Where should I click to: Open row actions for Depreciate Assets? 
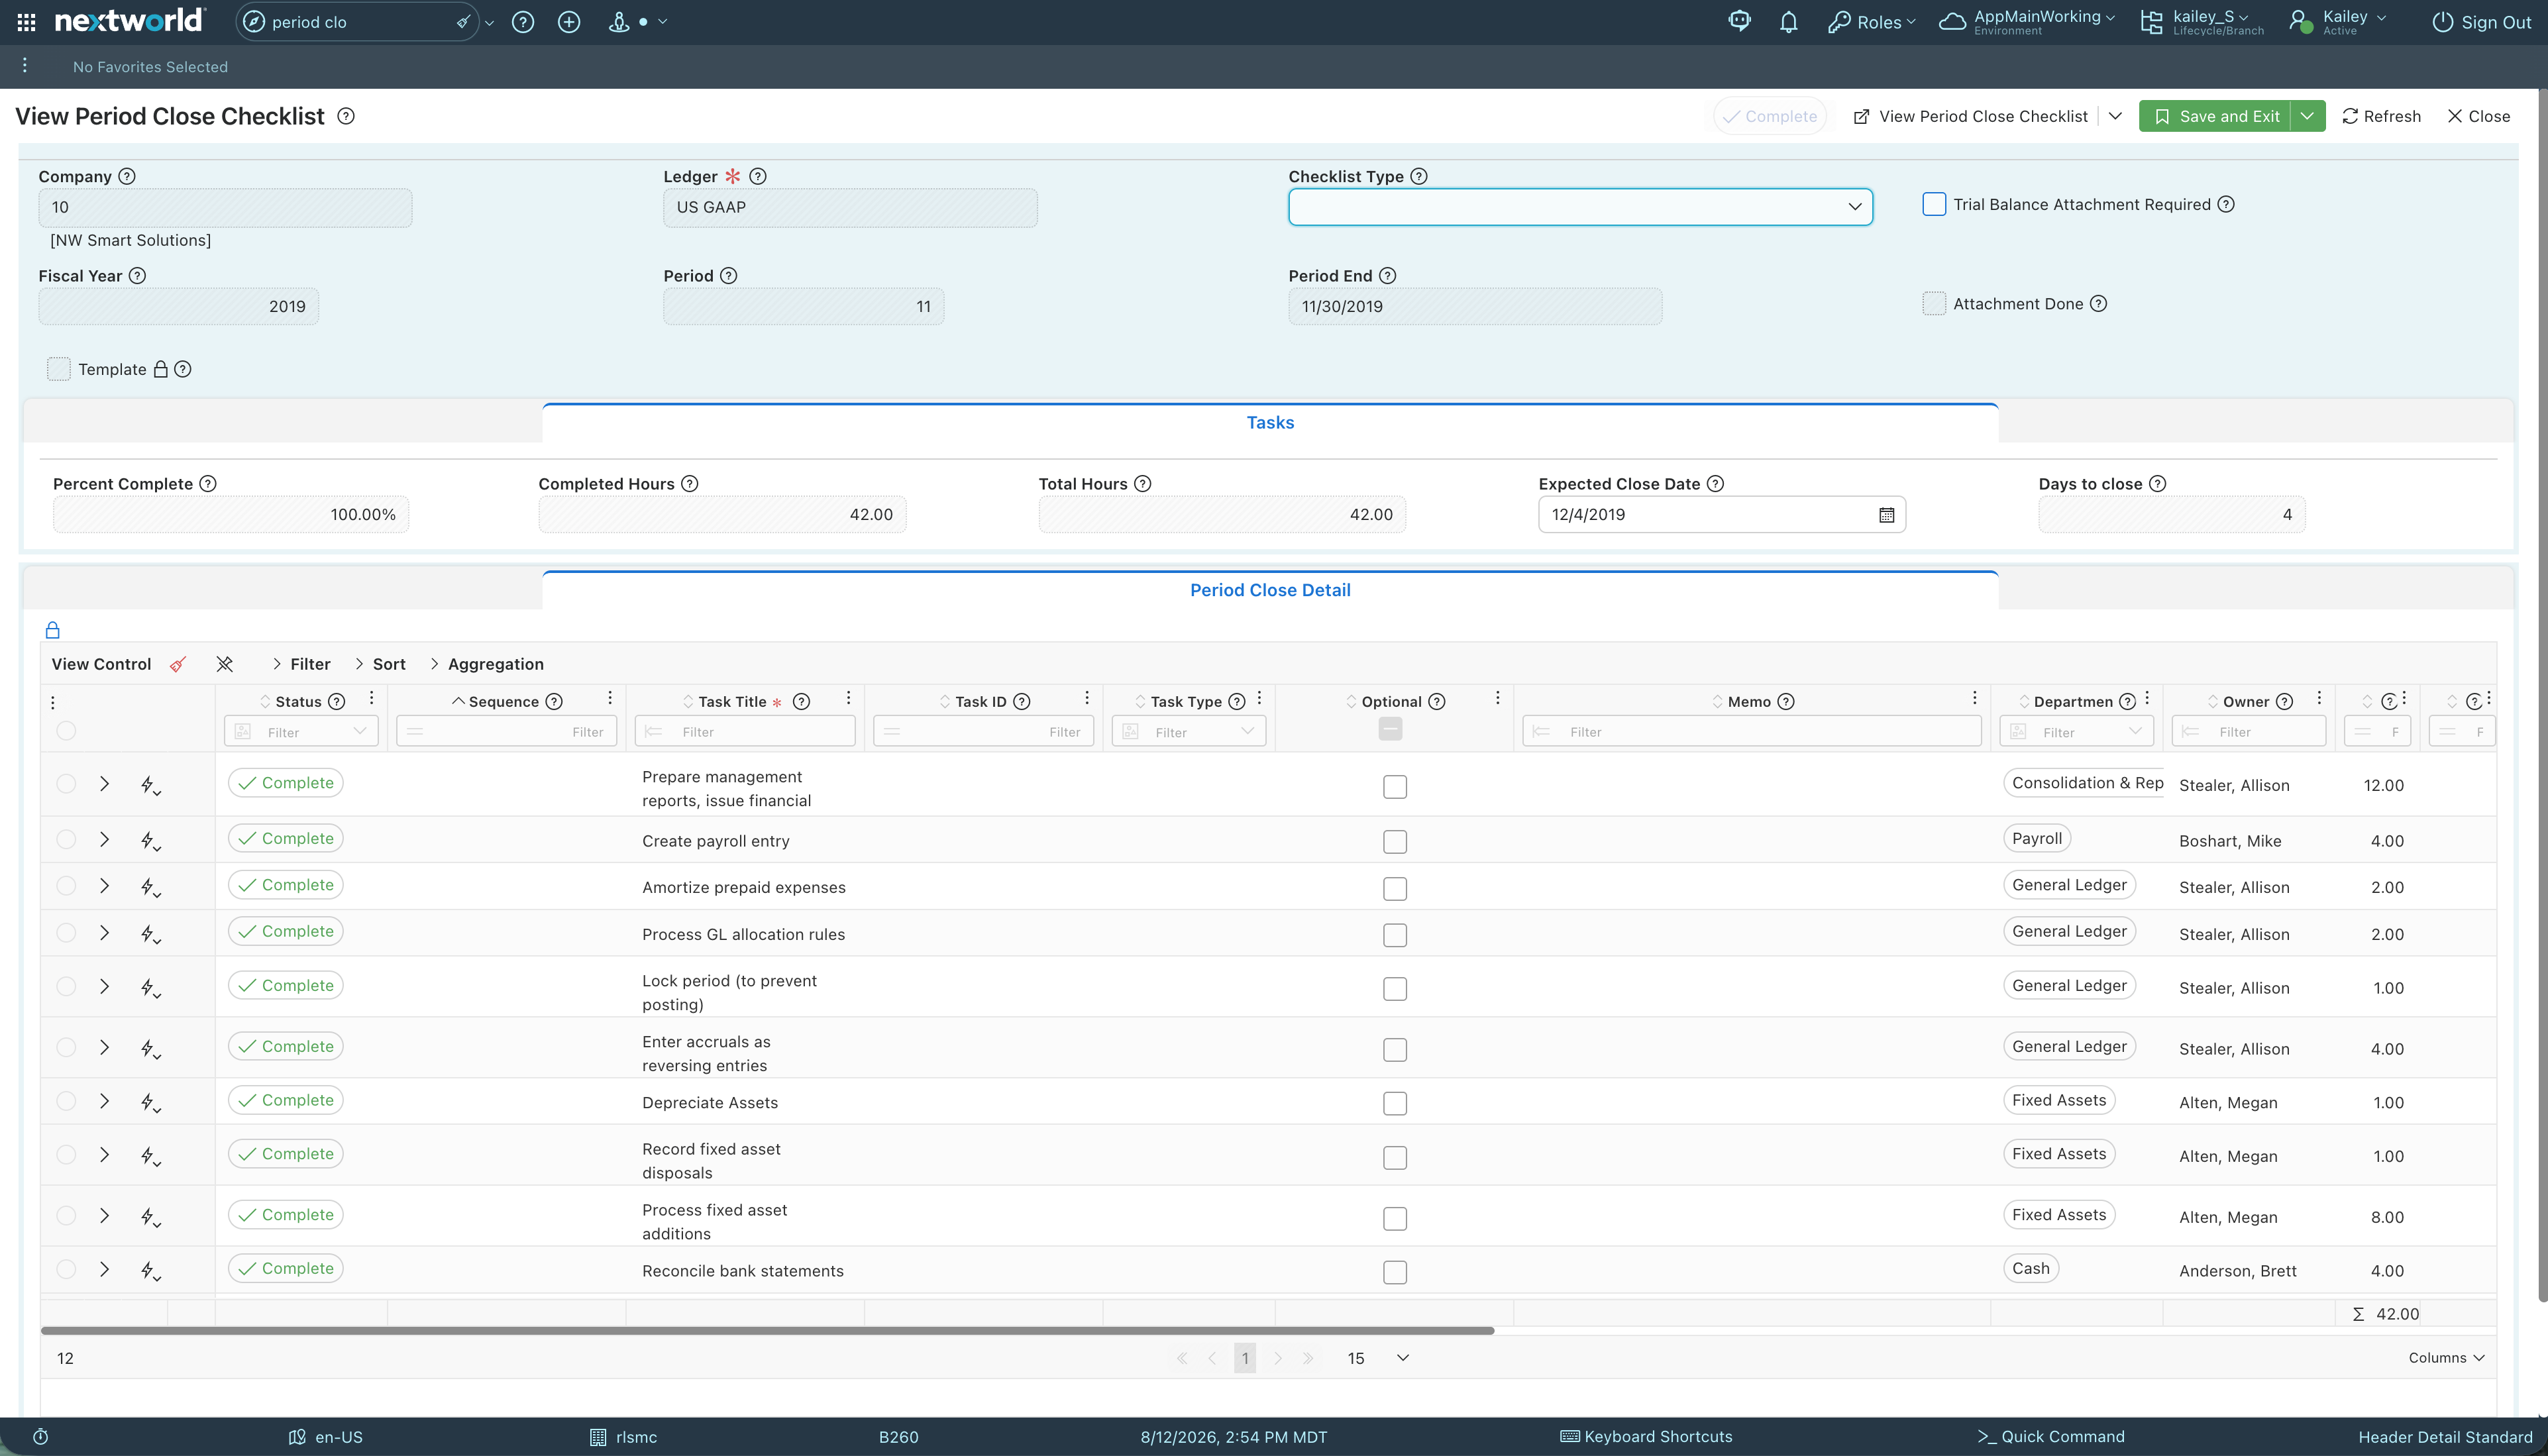(x=150, y=1102)
